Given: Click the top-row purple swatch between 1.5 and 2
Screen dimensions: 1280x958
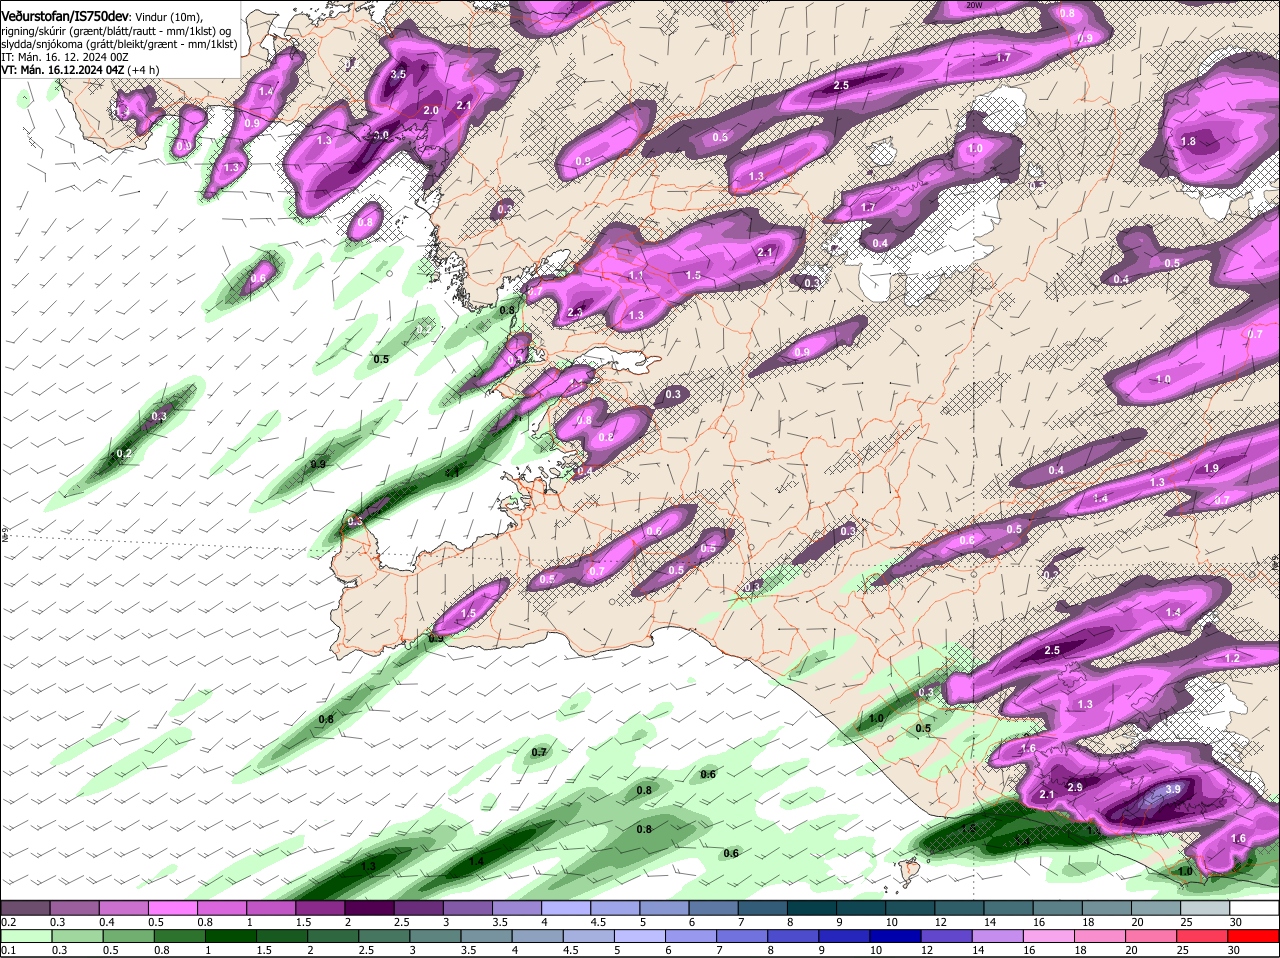Looking at the screenshot, I should click(x=320, y=907).
